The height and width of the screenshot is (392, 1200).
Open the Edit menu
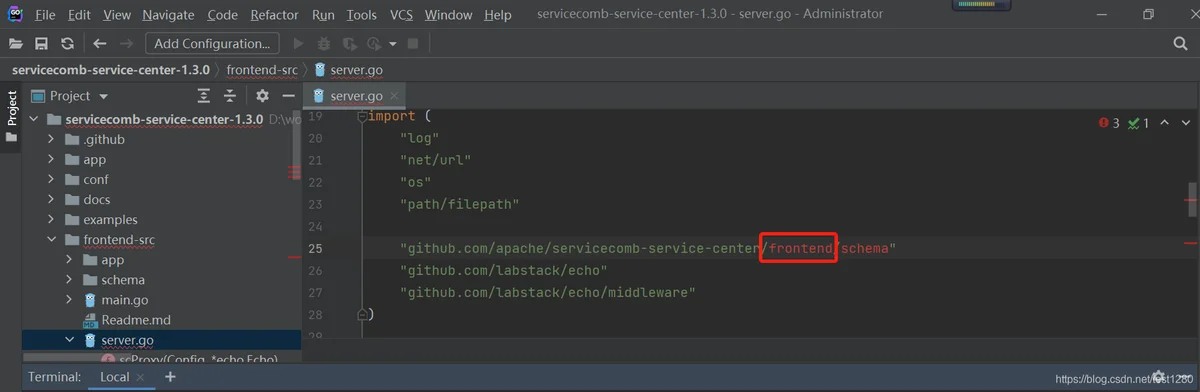[x=79, y=15]
